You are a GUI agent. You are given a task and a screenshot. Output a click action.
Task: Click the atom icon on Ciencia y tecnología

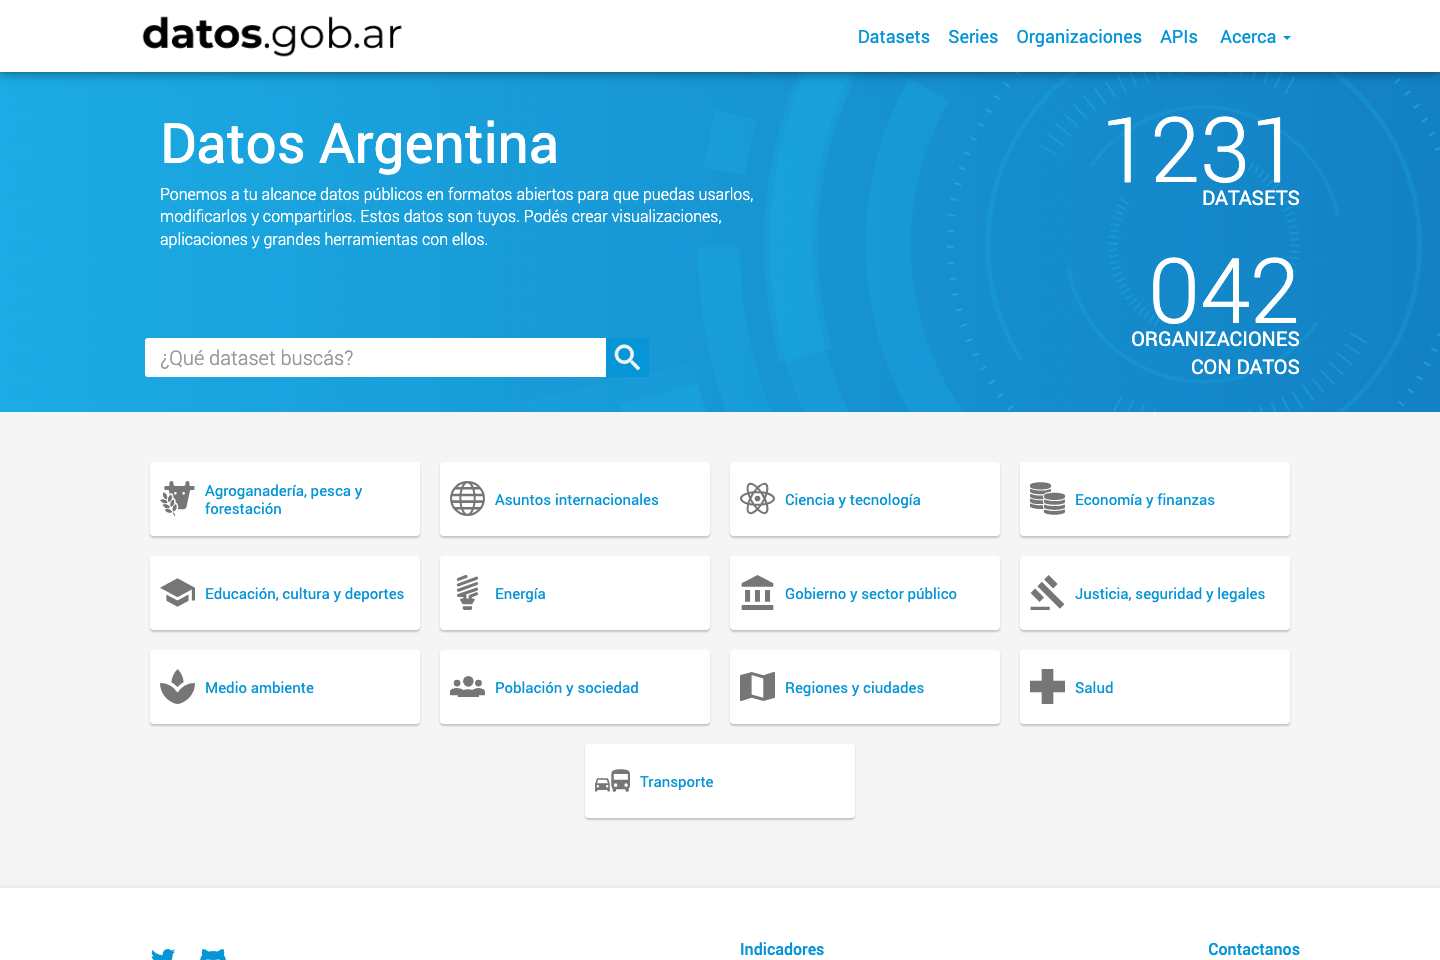coord(758,498)
